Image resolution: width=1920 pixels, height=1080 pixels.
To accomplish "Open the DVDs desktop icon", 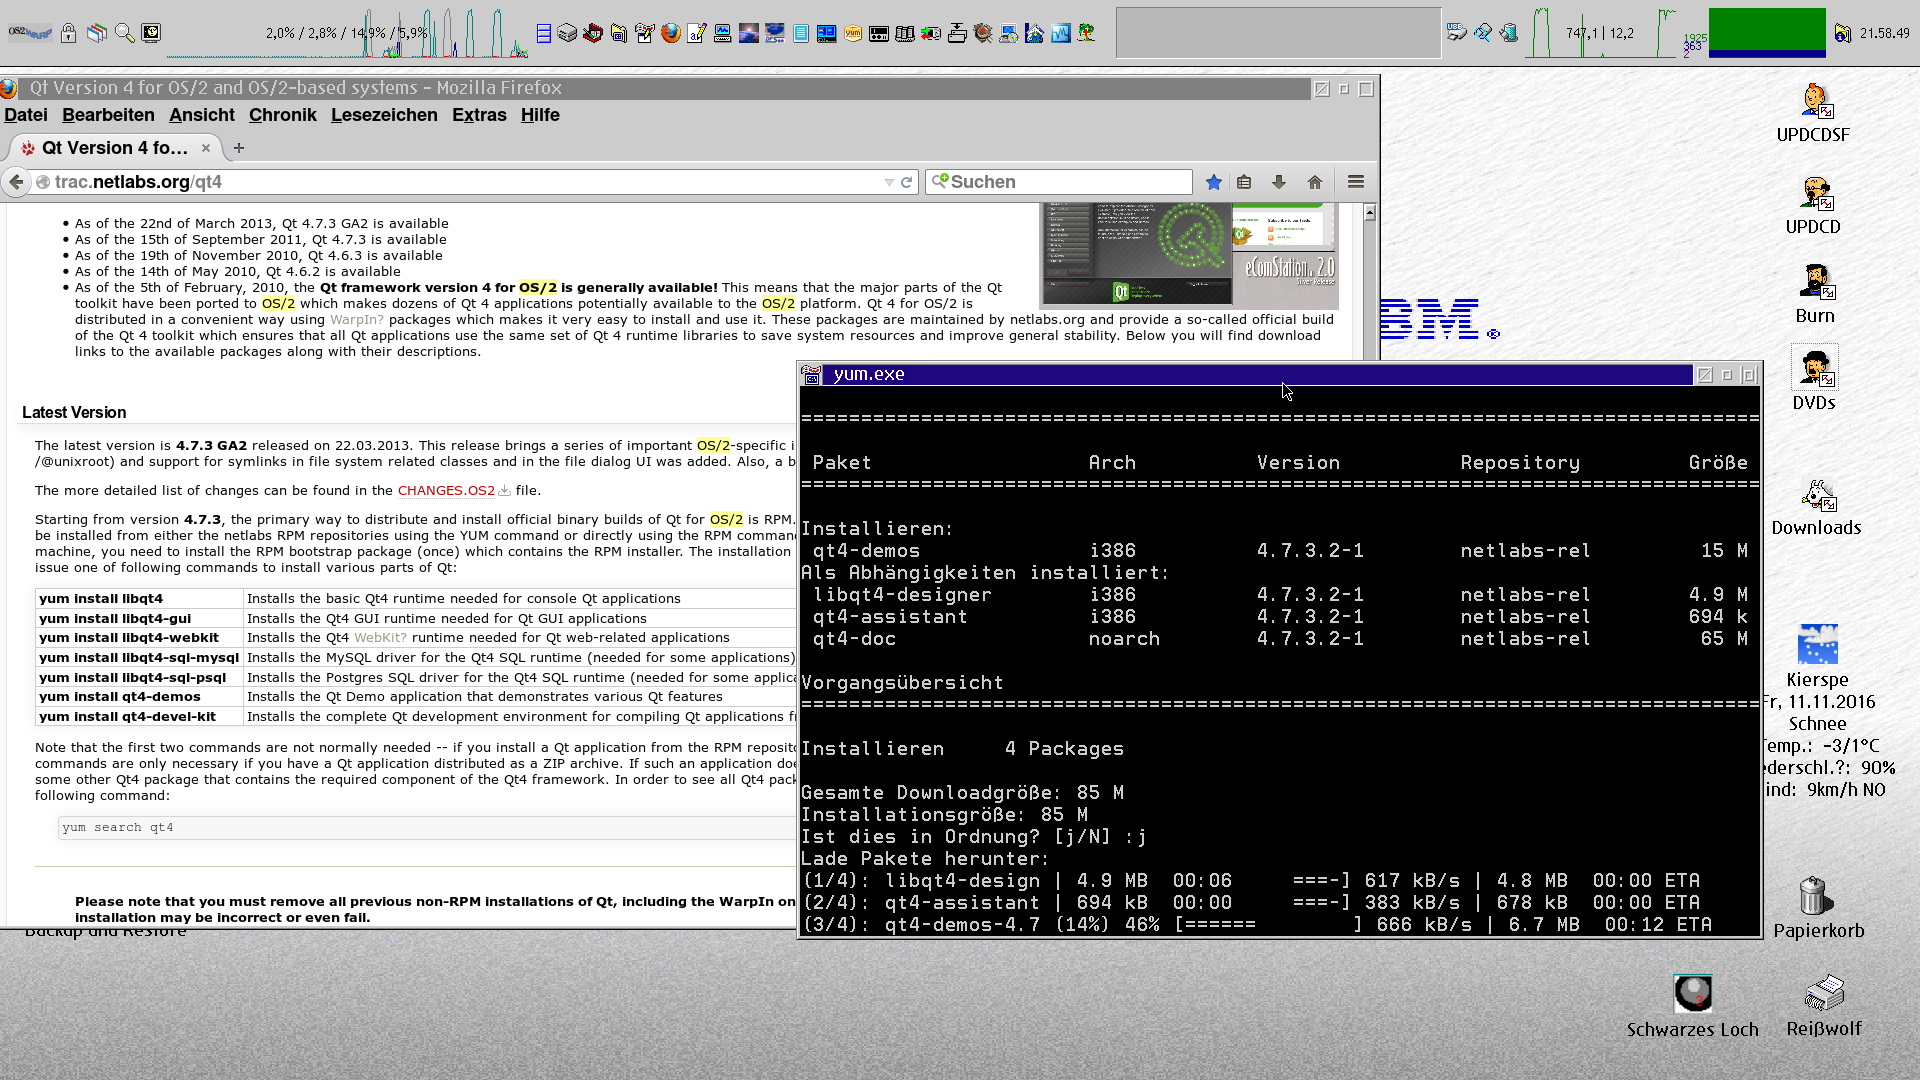I will pos(1814,380).
